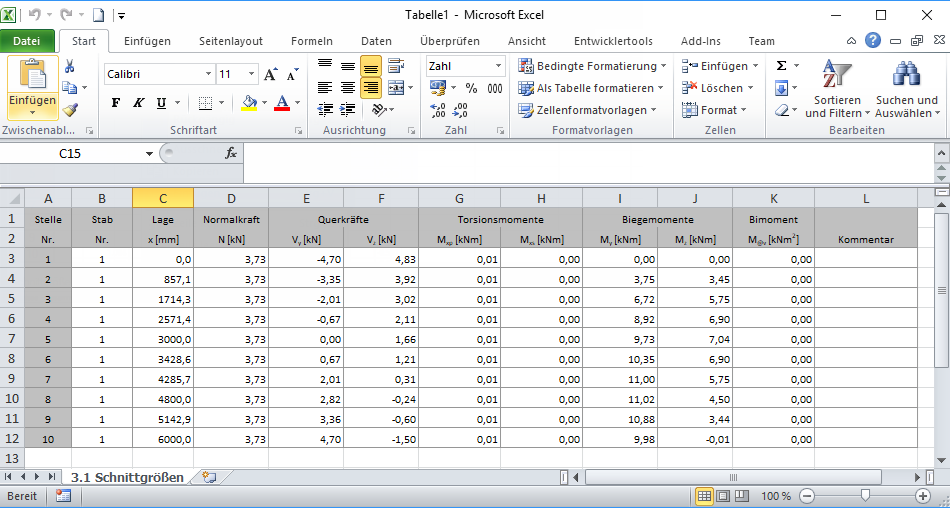This screenshot has width=950, height=508.
Task: Insert function using fx icon
Action: pos(231,153)
